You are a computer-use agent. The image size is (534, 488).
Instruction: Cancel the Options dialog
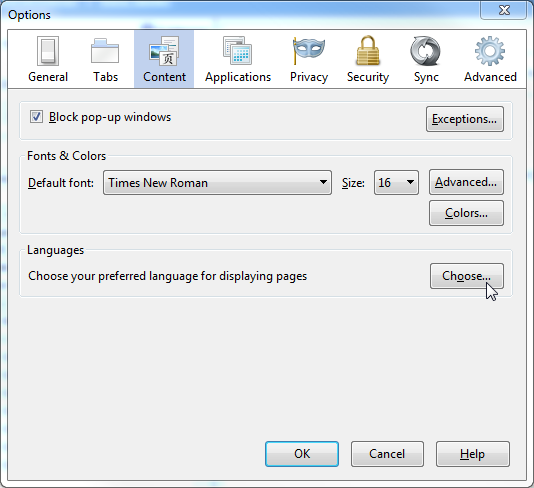387,454
